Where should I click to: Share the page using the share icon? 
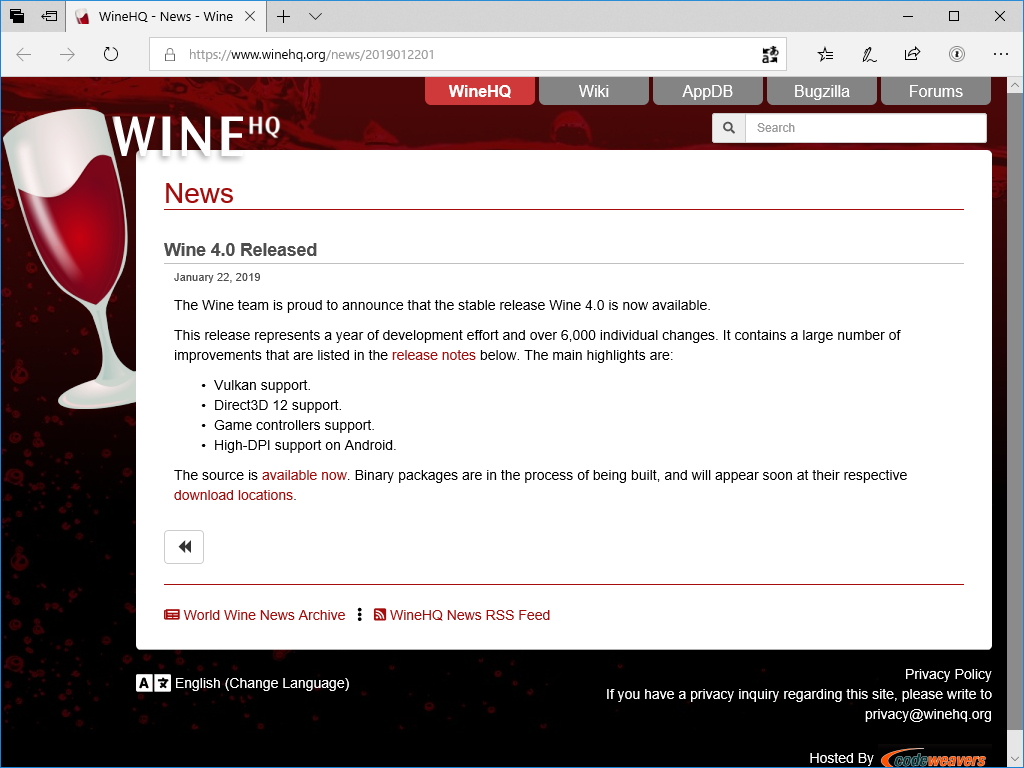[x=911, y=54]
